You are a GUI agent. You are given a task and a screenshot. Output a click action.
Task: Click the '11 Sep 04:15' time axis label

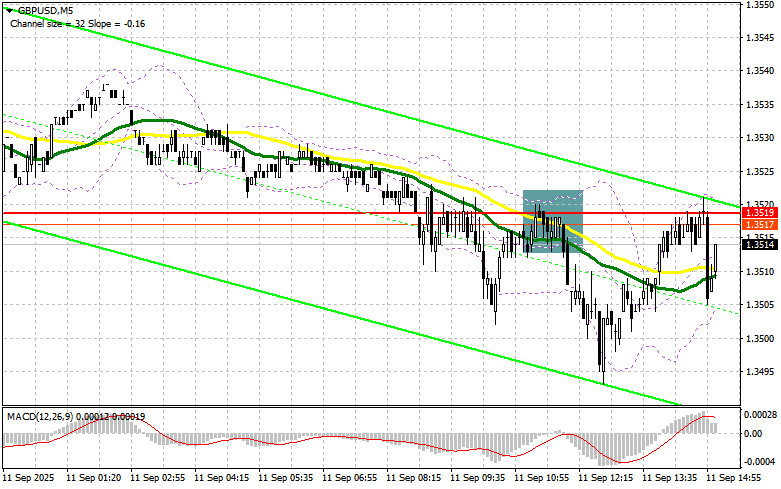point(221,478)
